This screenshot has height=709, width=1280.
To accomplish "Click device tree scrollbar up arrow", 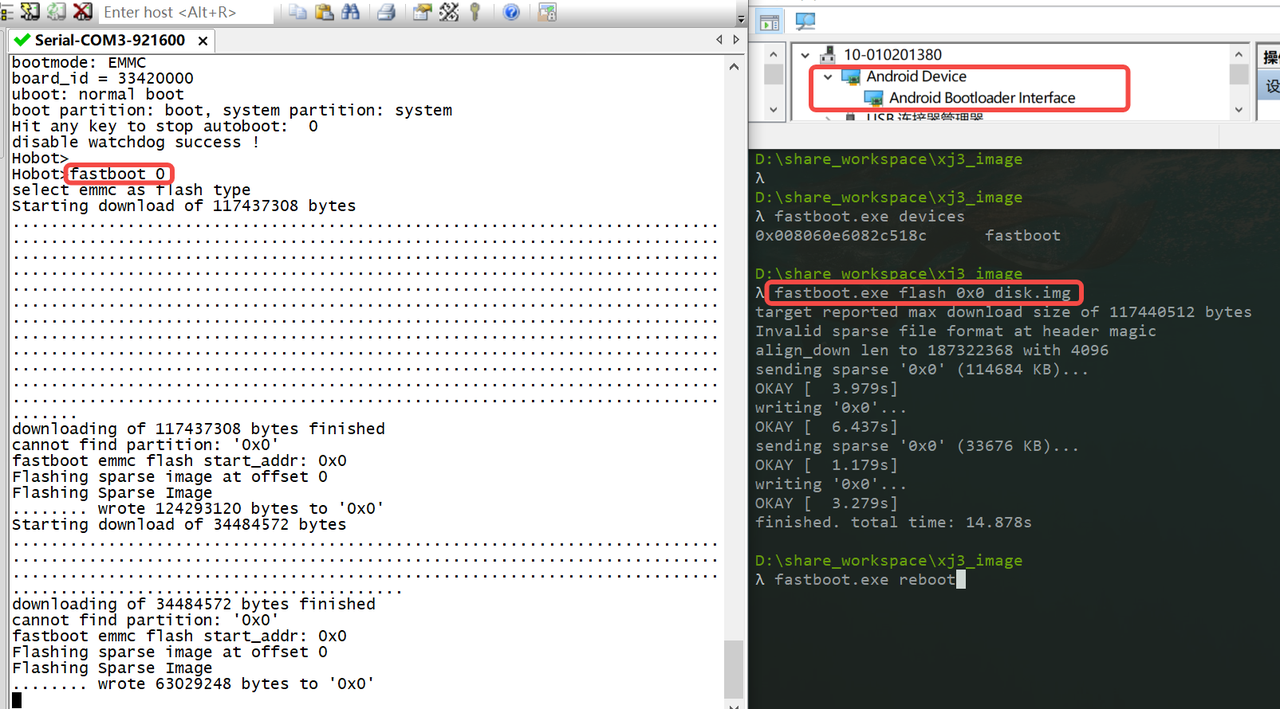I will (x=1239, y=54).
